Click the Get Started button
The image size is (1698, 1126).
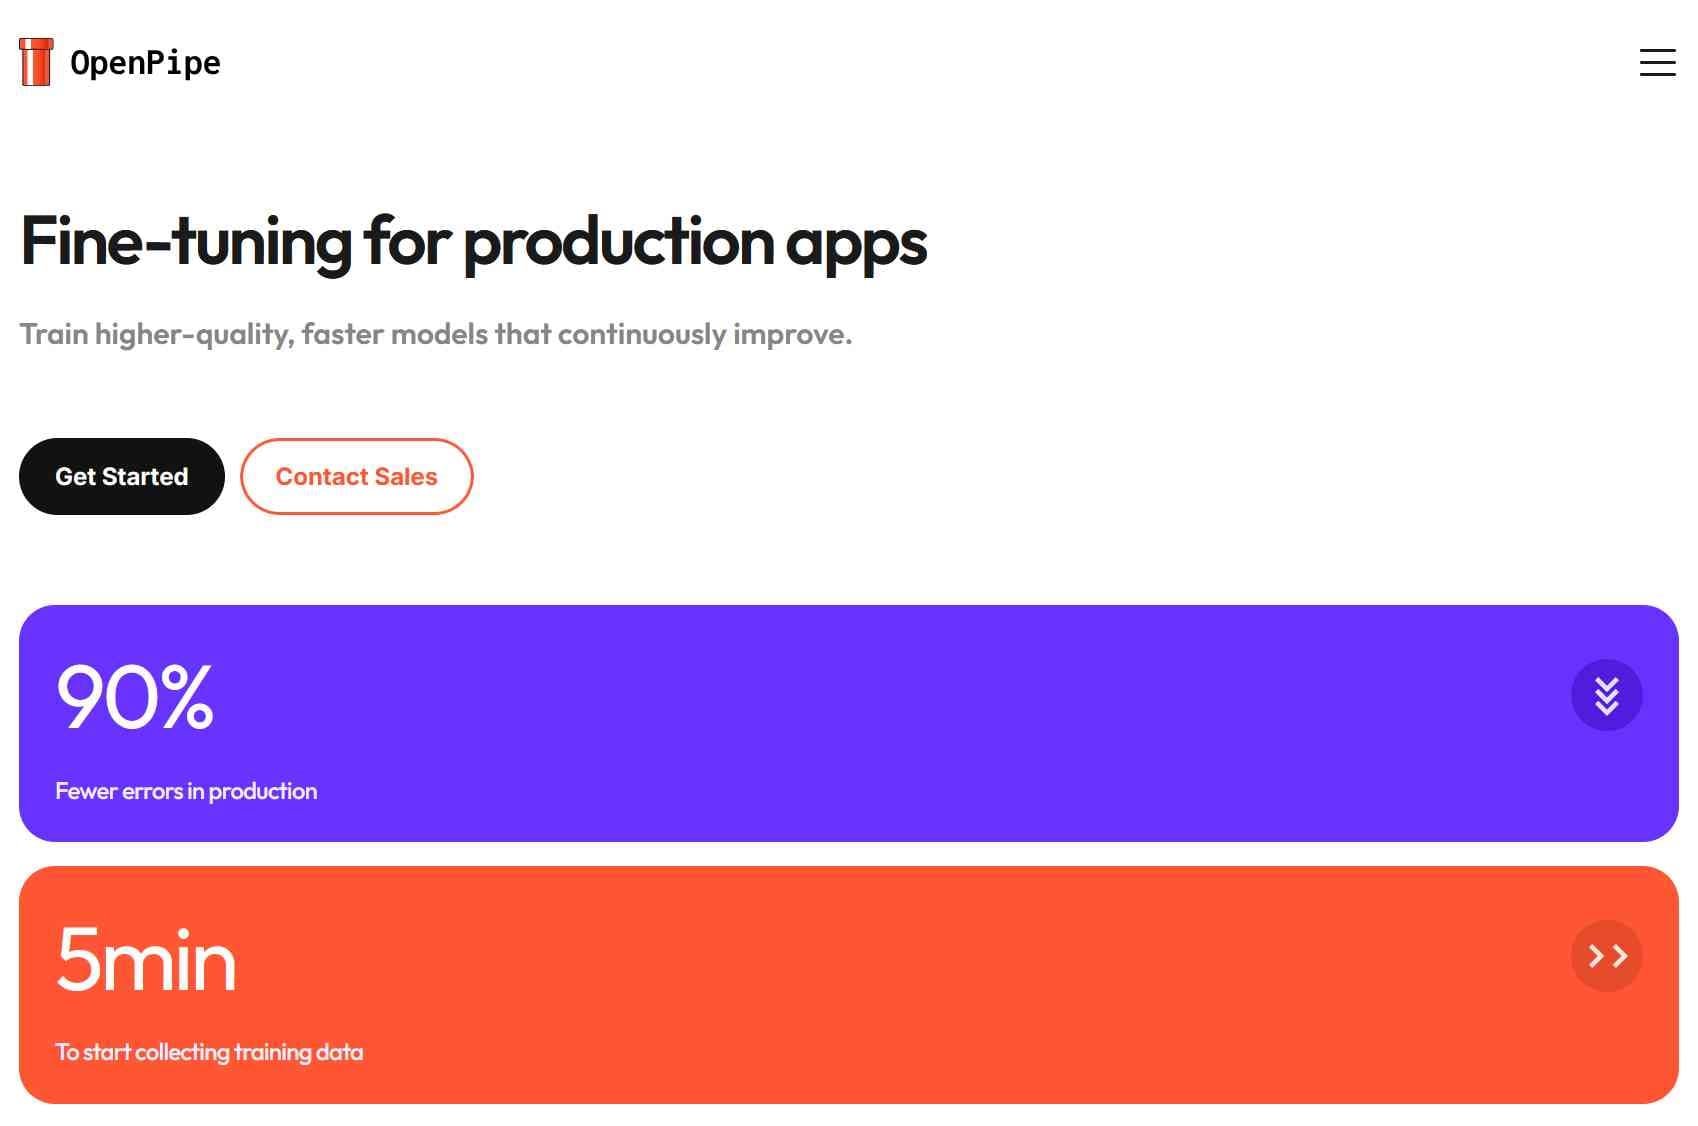pyautogui.click(x=122, y=476)
